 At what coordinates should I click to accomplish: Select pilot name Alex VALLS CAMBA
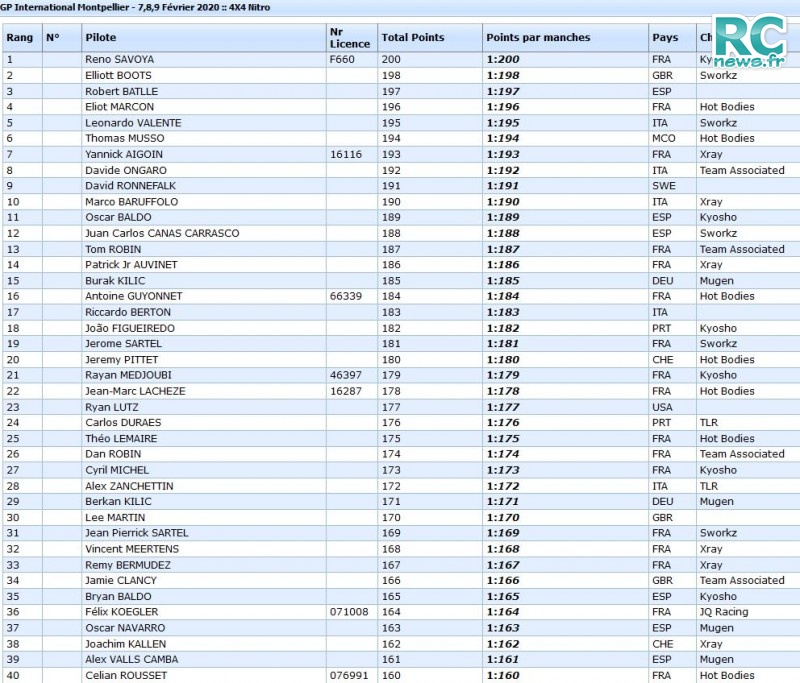tap(132, 660)
